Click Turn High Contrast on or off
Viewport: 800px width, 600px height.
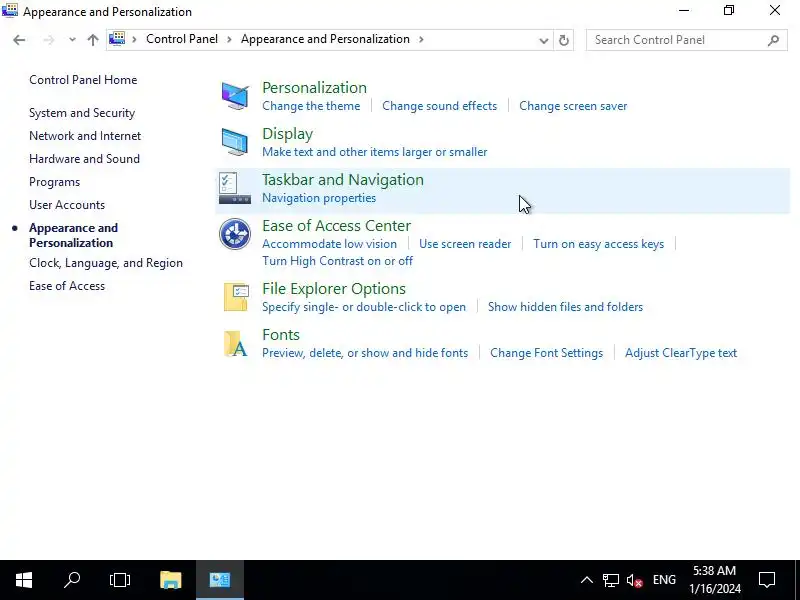(337, 261)
